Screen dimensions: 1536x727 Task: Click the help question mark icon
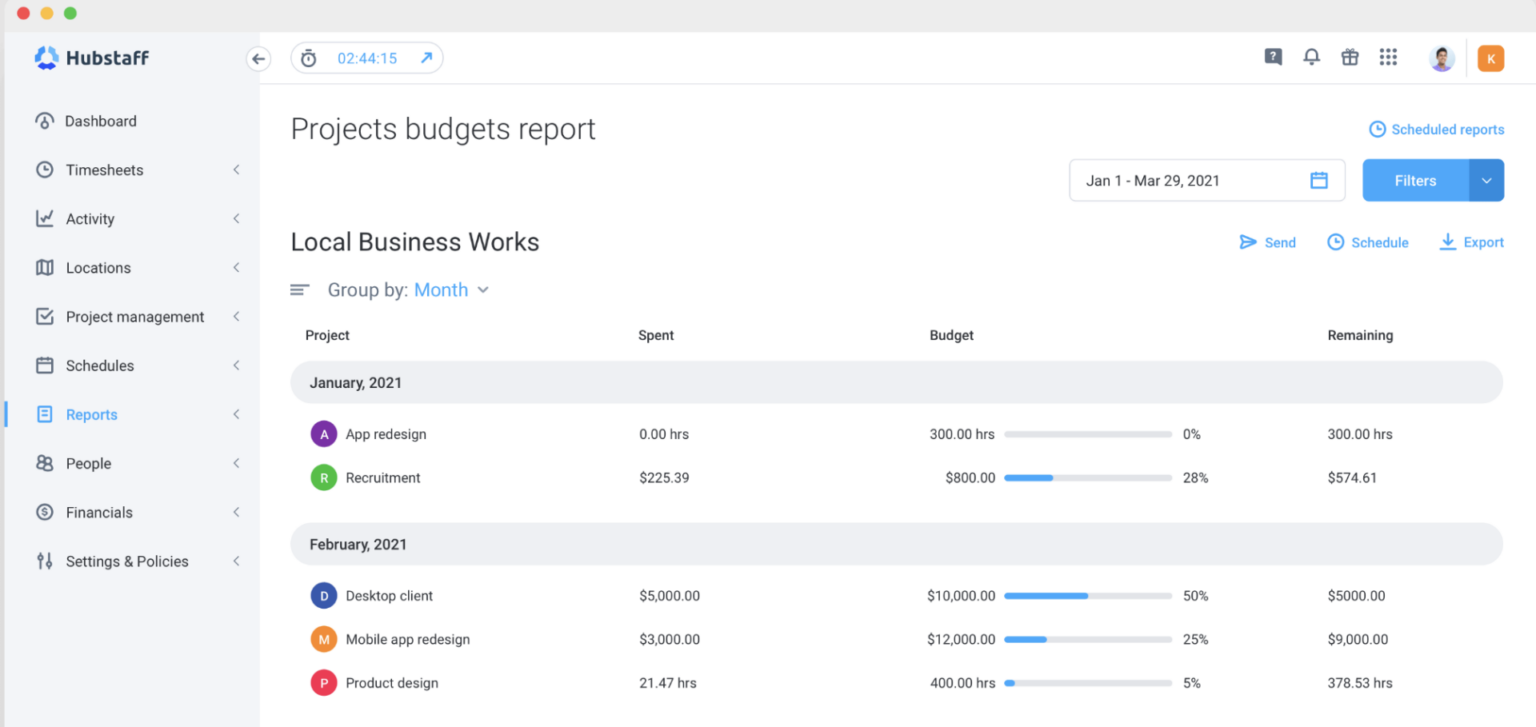(1273, 58)
